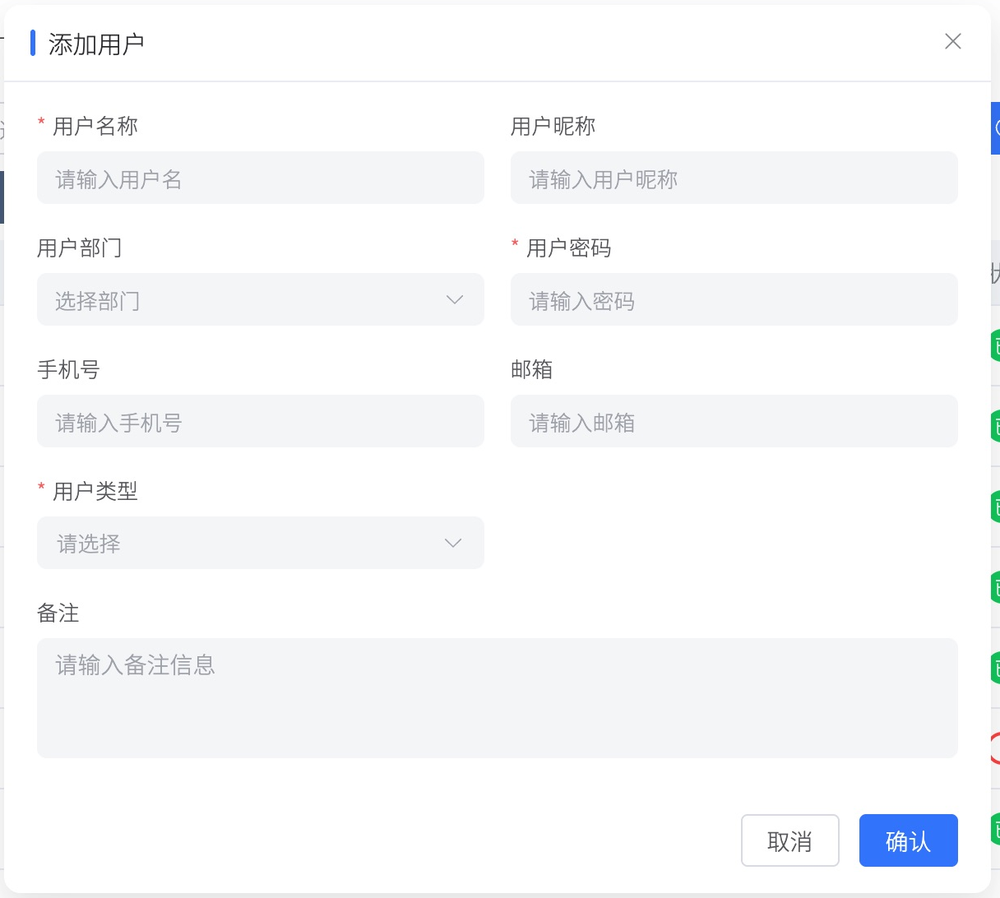
Task: Click the 取消 cancel button
Action: (x=790, y=841)
